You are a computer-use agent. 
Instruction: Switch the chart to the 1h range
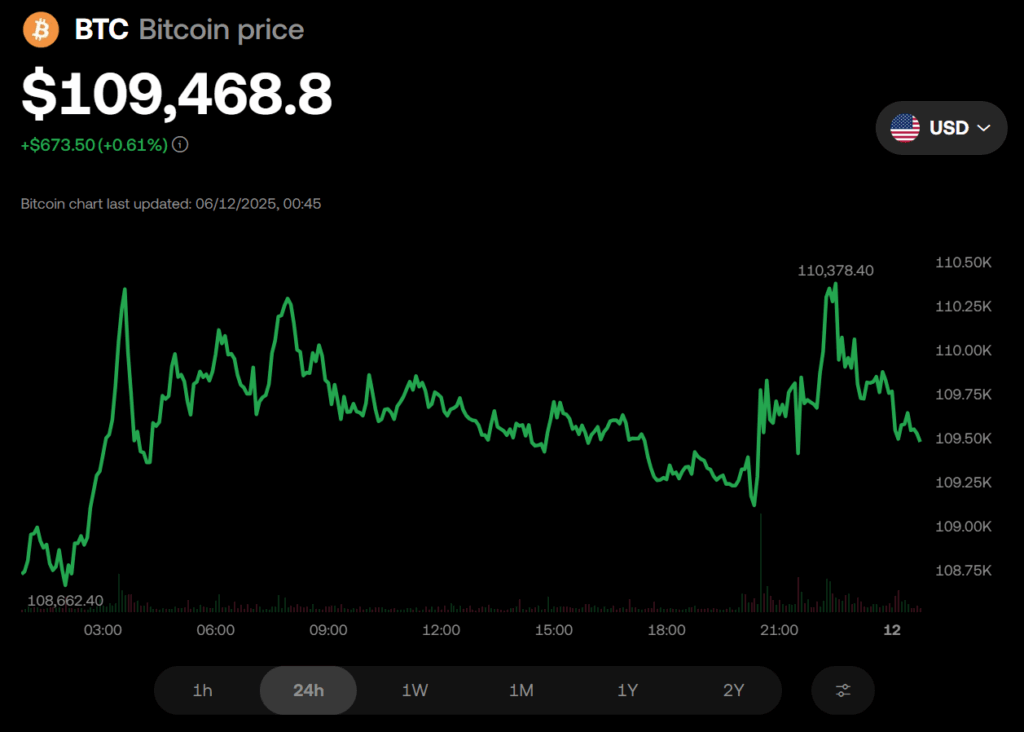[202, 690]
